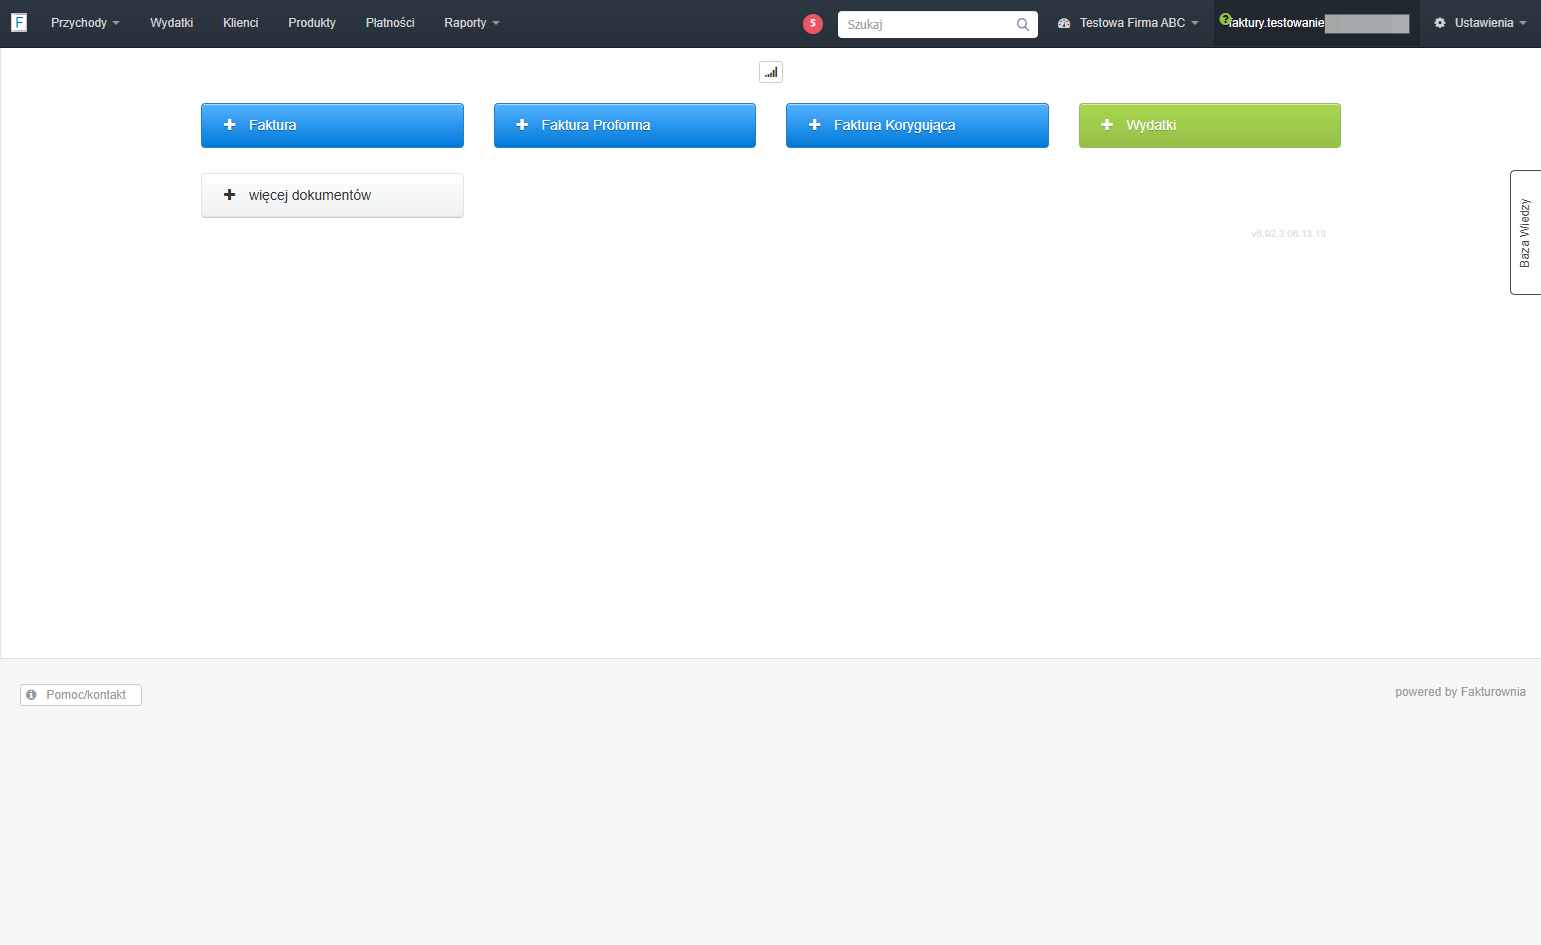Open the Baza Wiedzy side tab

tap(1525, 232)
